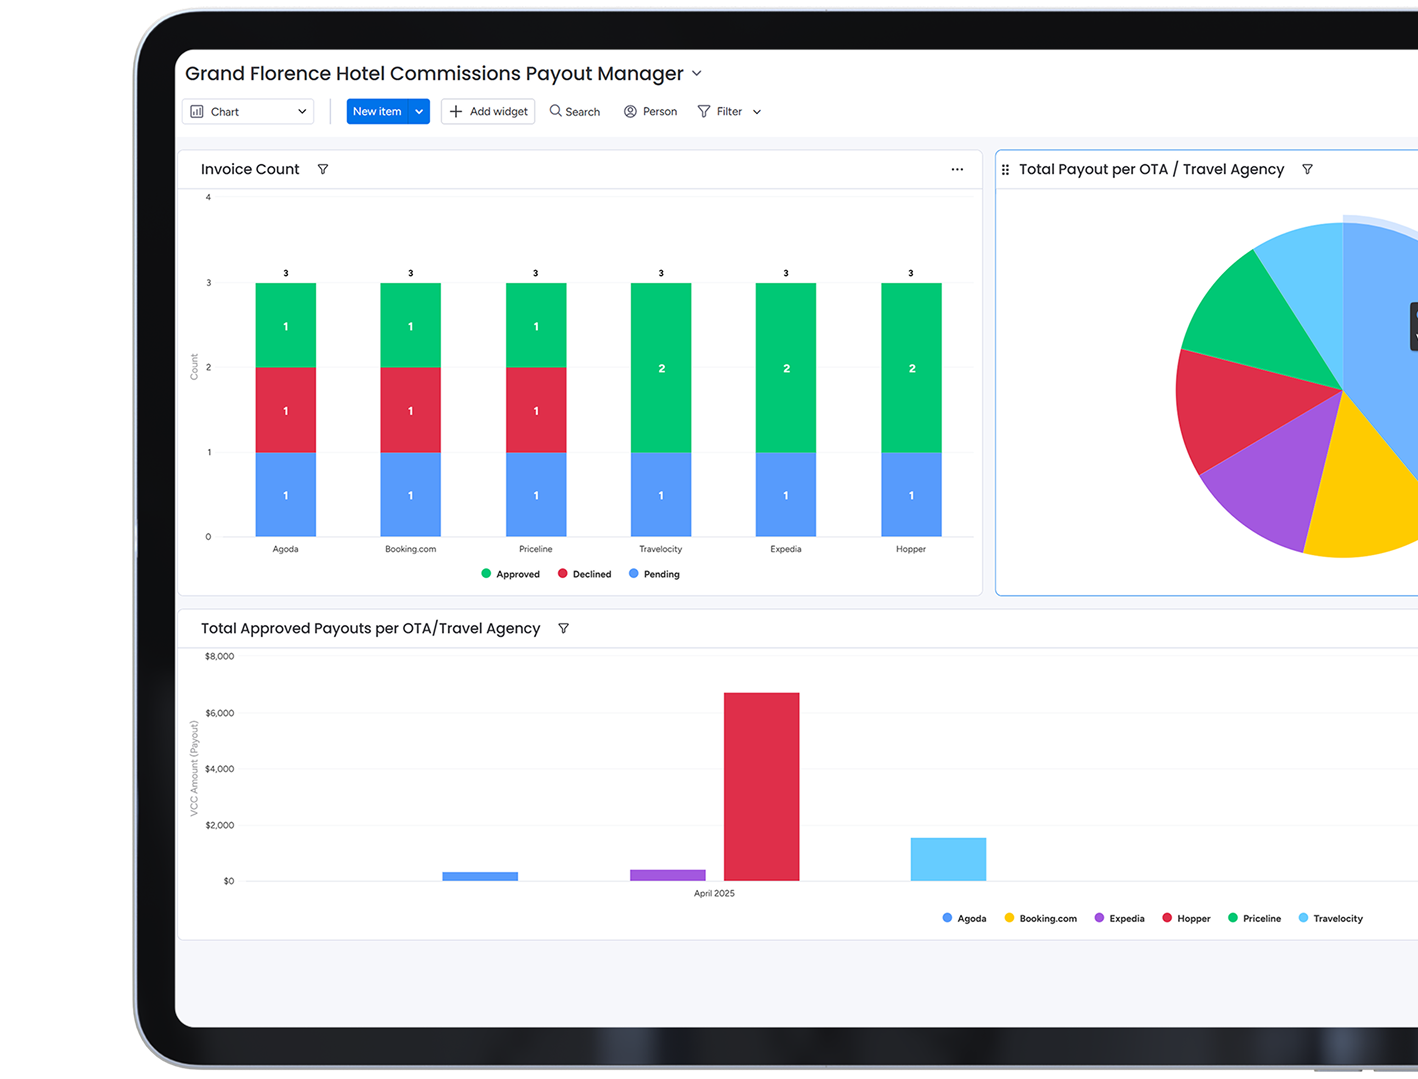Toggle the Pending series in Invoice Count legend
This screenshot has height=1079, width=1418.
(654, 574)
